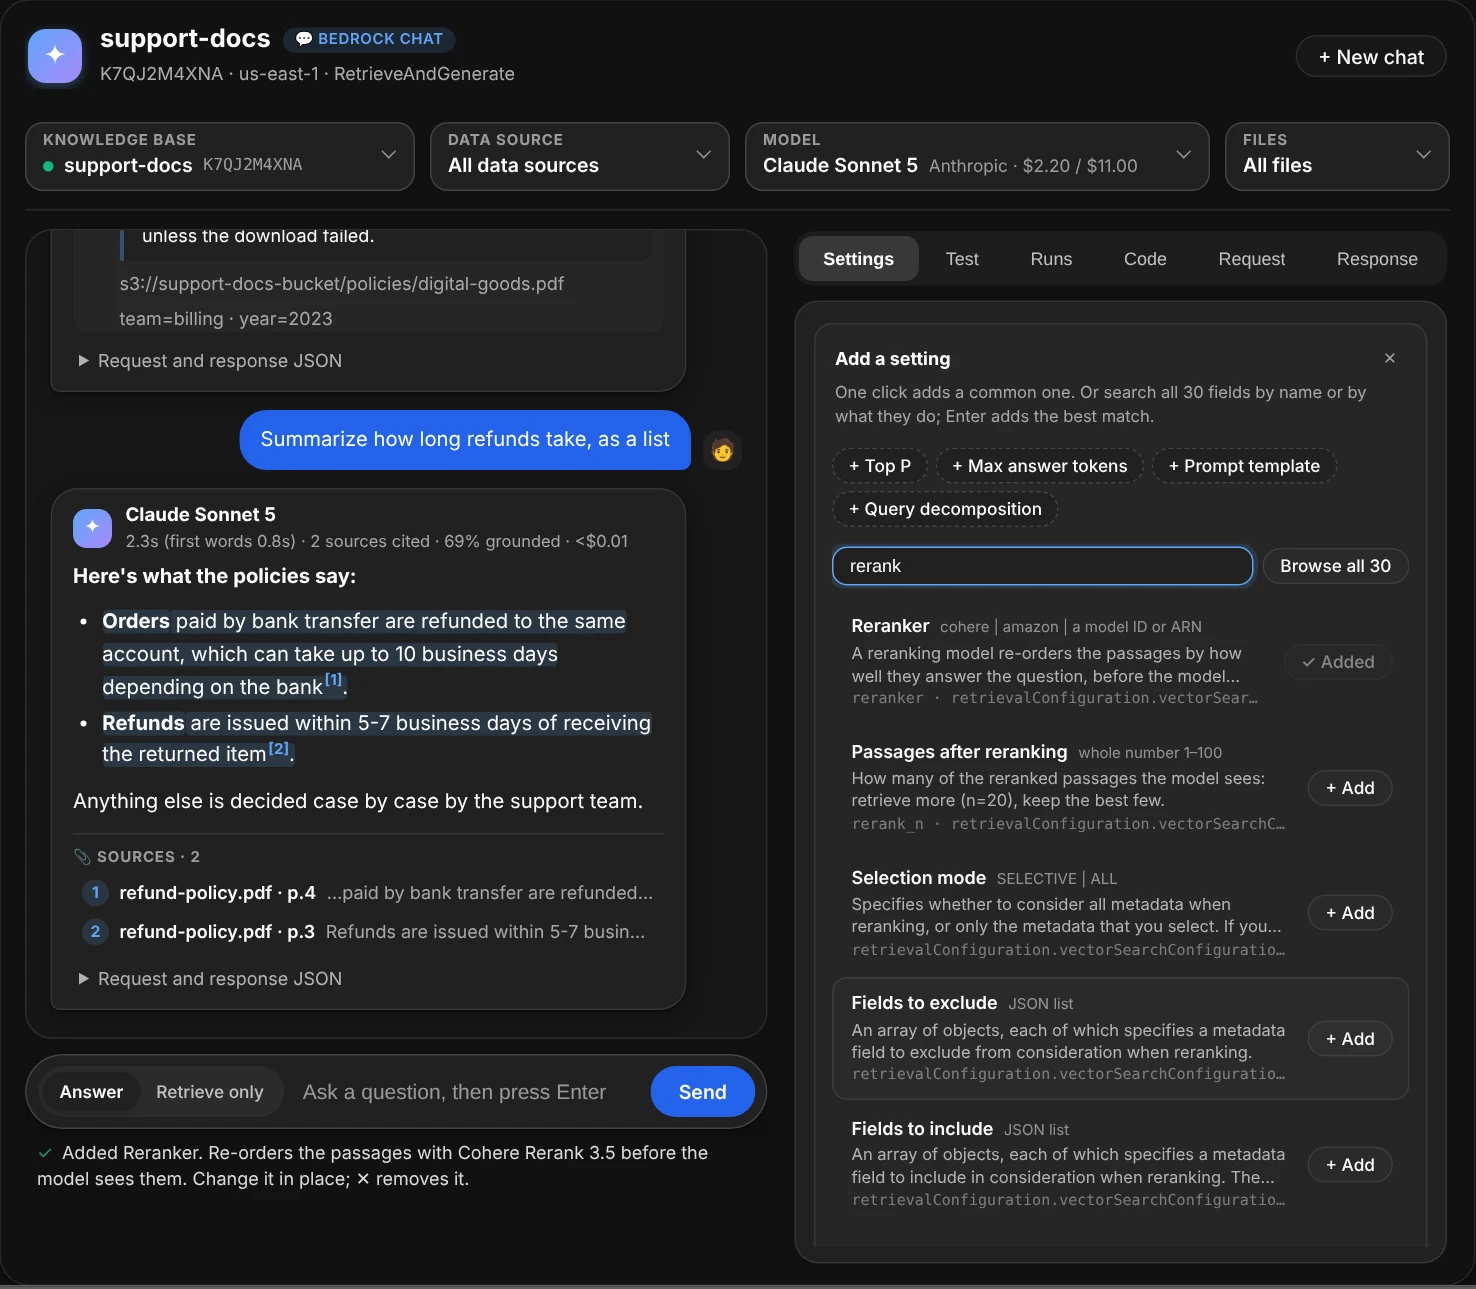Click the 69% grounded stats line

pyautogui.click(x=377, y=541)
